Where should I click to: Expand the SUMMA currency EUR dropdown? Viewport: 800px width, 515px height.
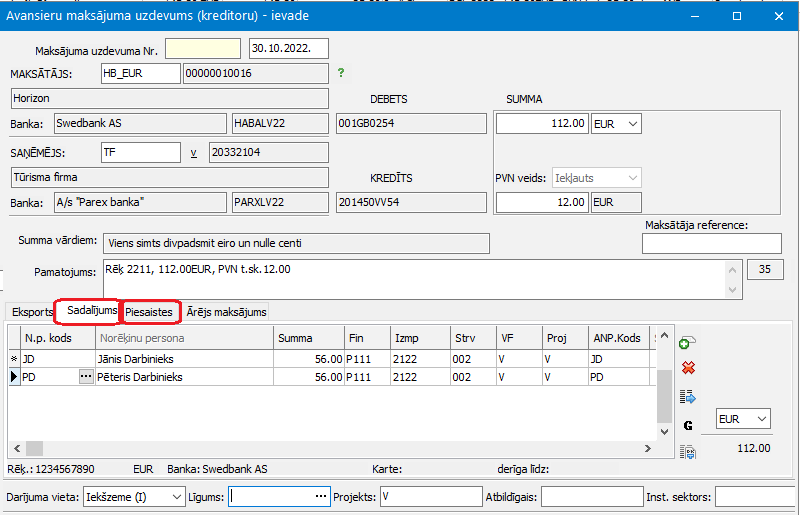coord(631,124)
